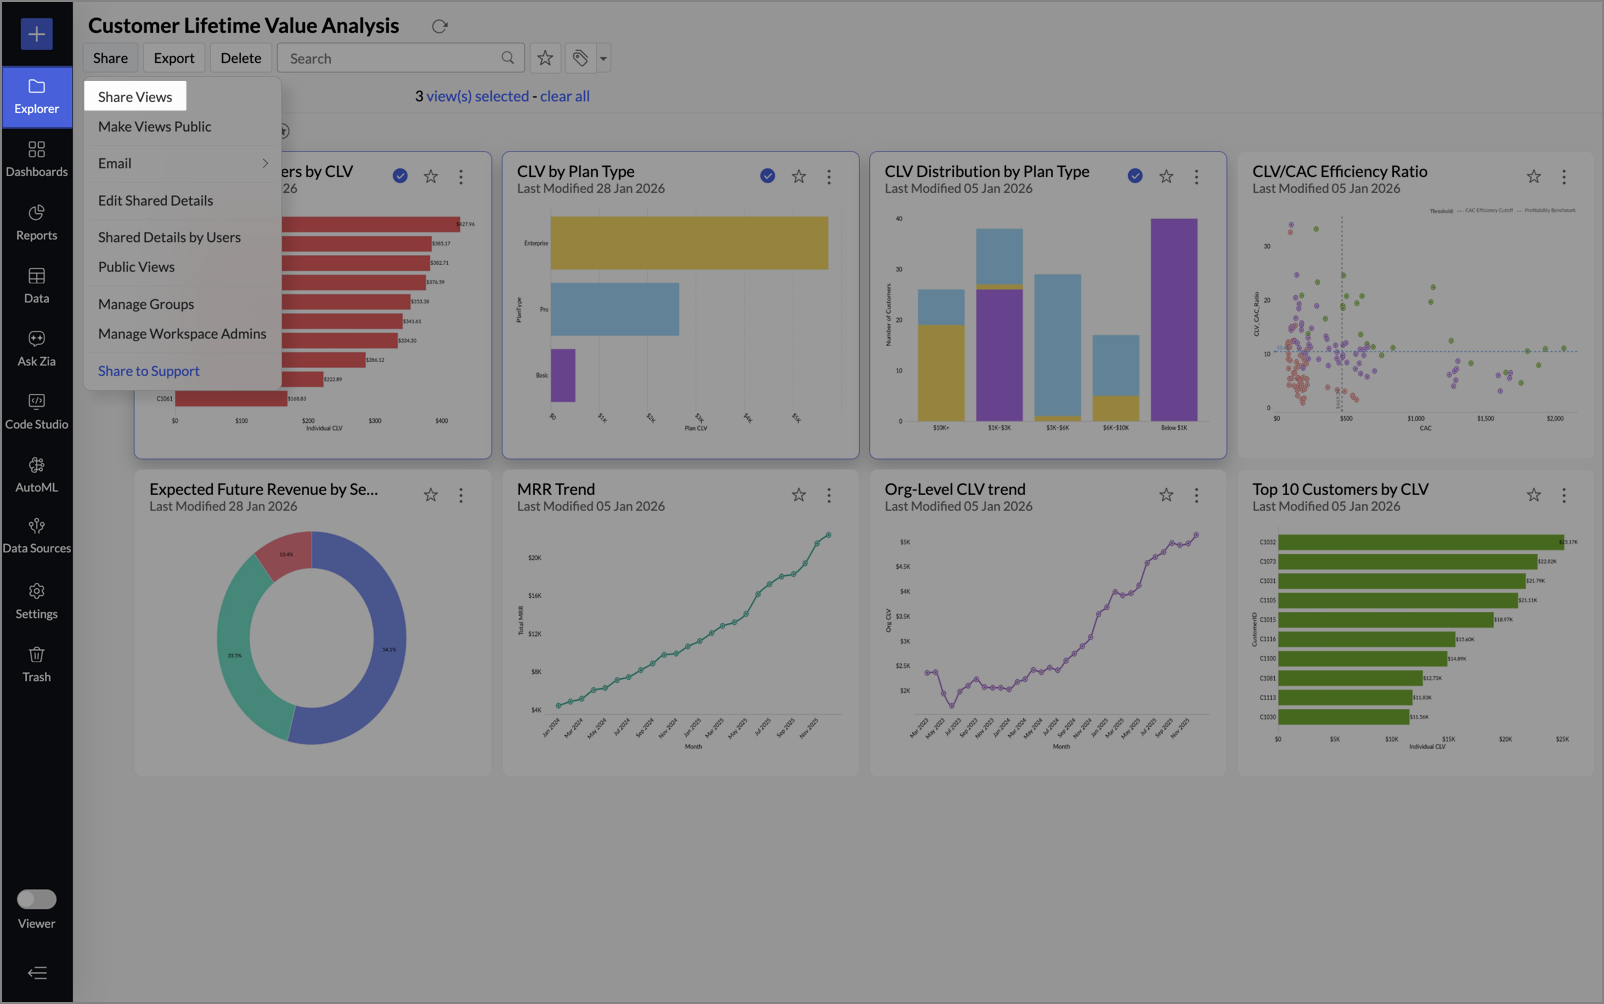This screenshot has width=1604, height=1004.
Task: Toggle the Viewer mode switch
Action: pyautogui.click(x=37, y=899)
